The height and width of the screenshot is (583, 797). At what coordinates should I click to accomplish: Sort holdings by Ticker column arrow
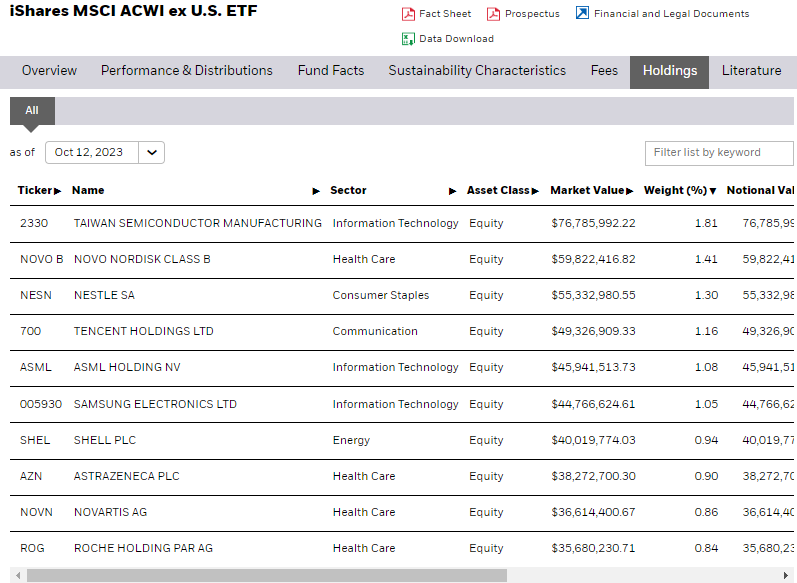pyautogui.click(x=57, y=191)
